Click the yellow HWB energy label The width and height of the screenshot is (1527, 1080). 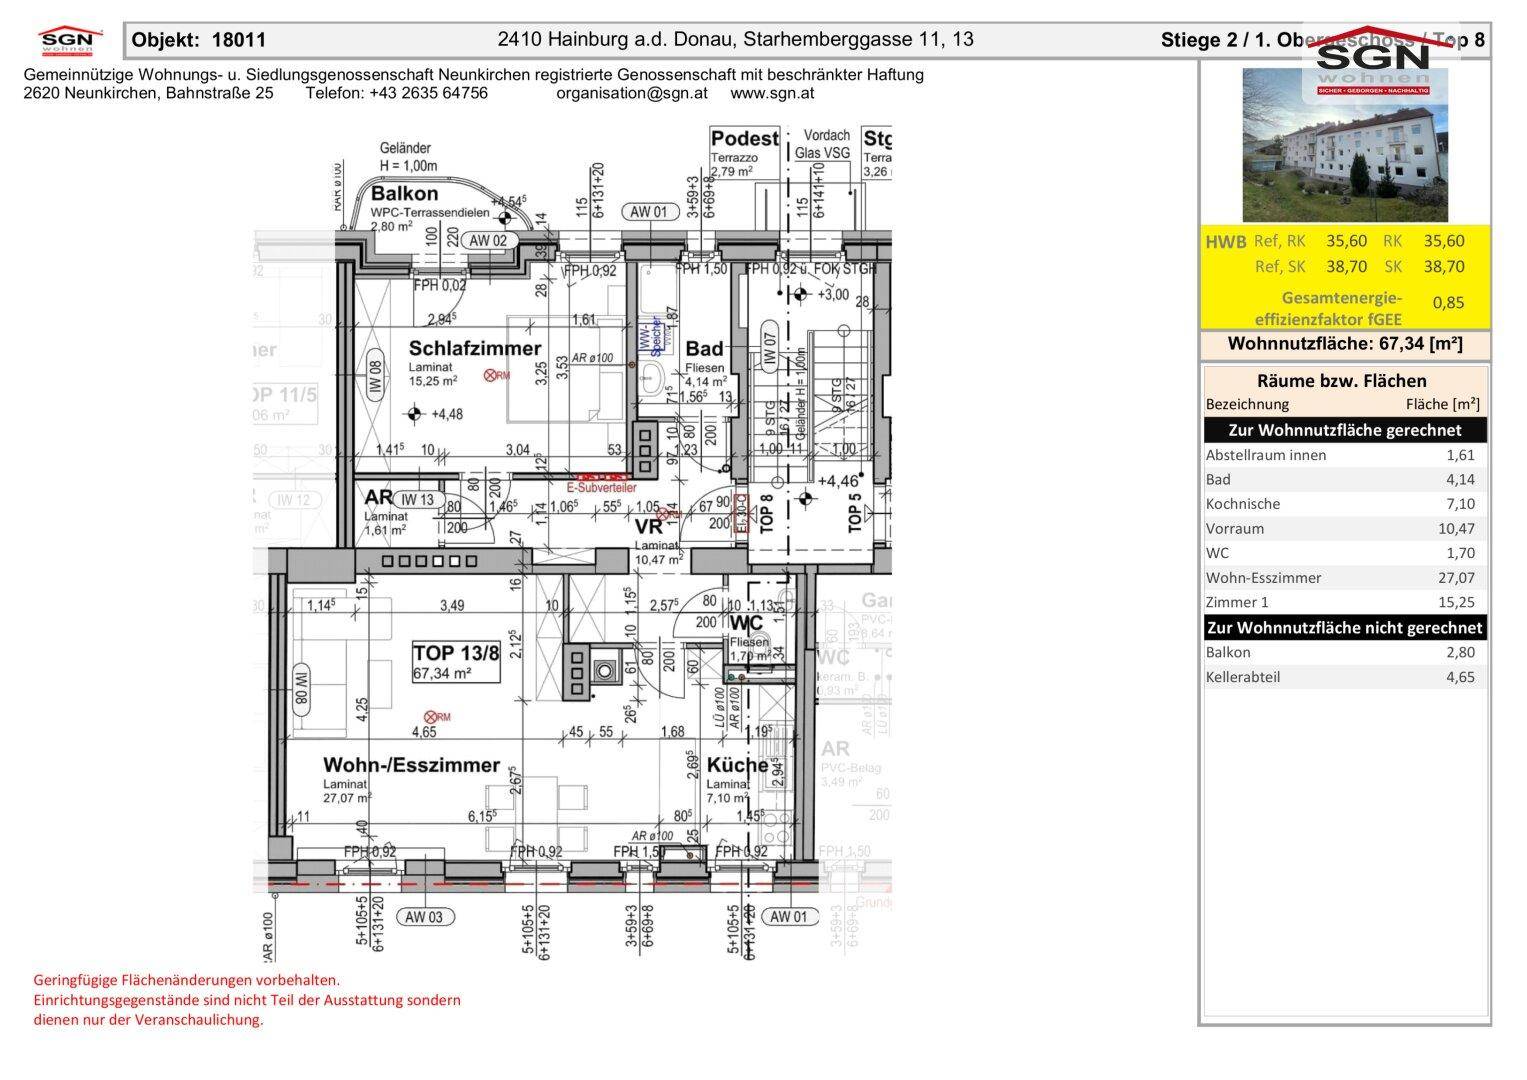tap(1225, 241)
